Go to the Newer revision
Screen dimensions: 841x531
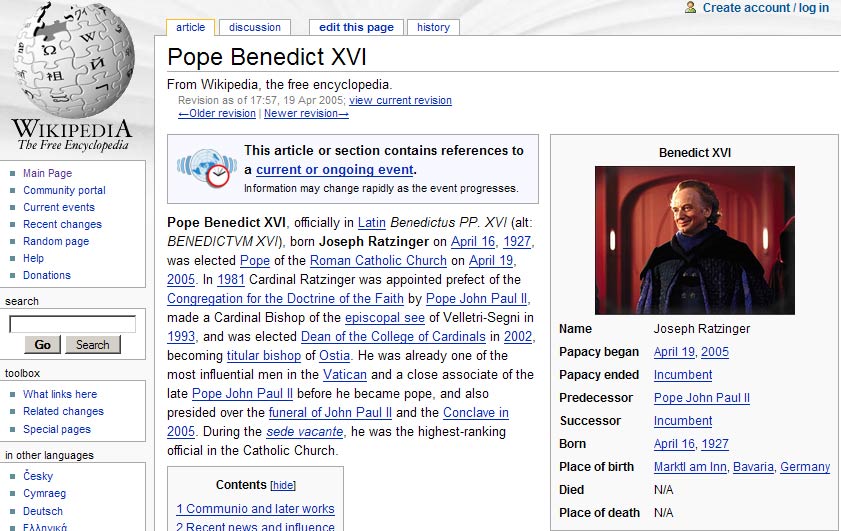click(306, 113)
